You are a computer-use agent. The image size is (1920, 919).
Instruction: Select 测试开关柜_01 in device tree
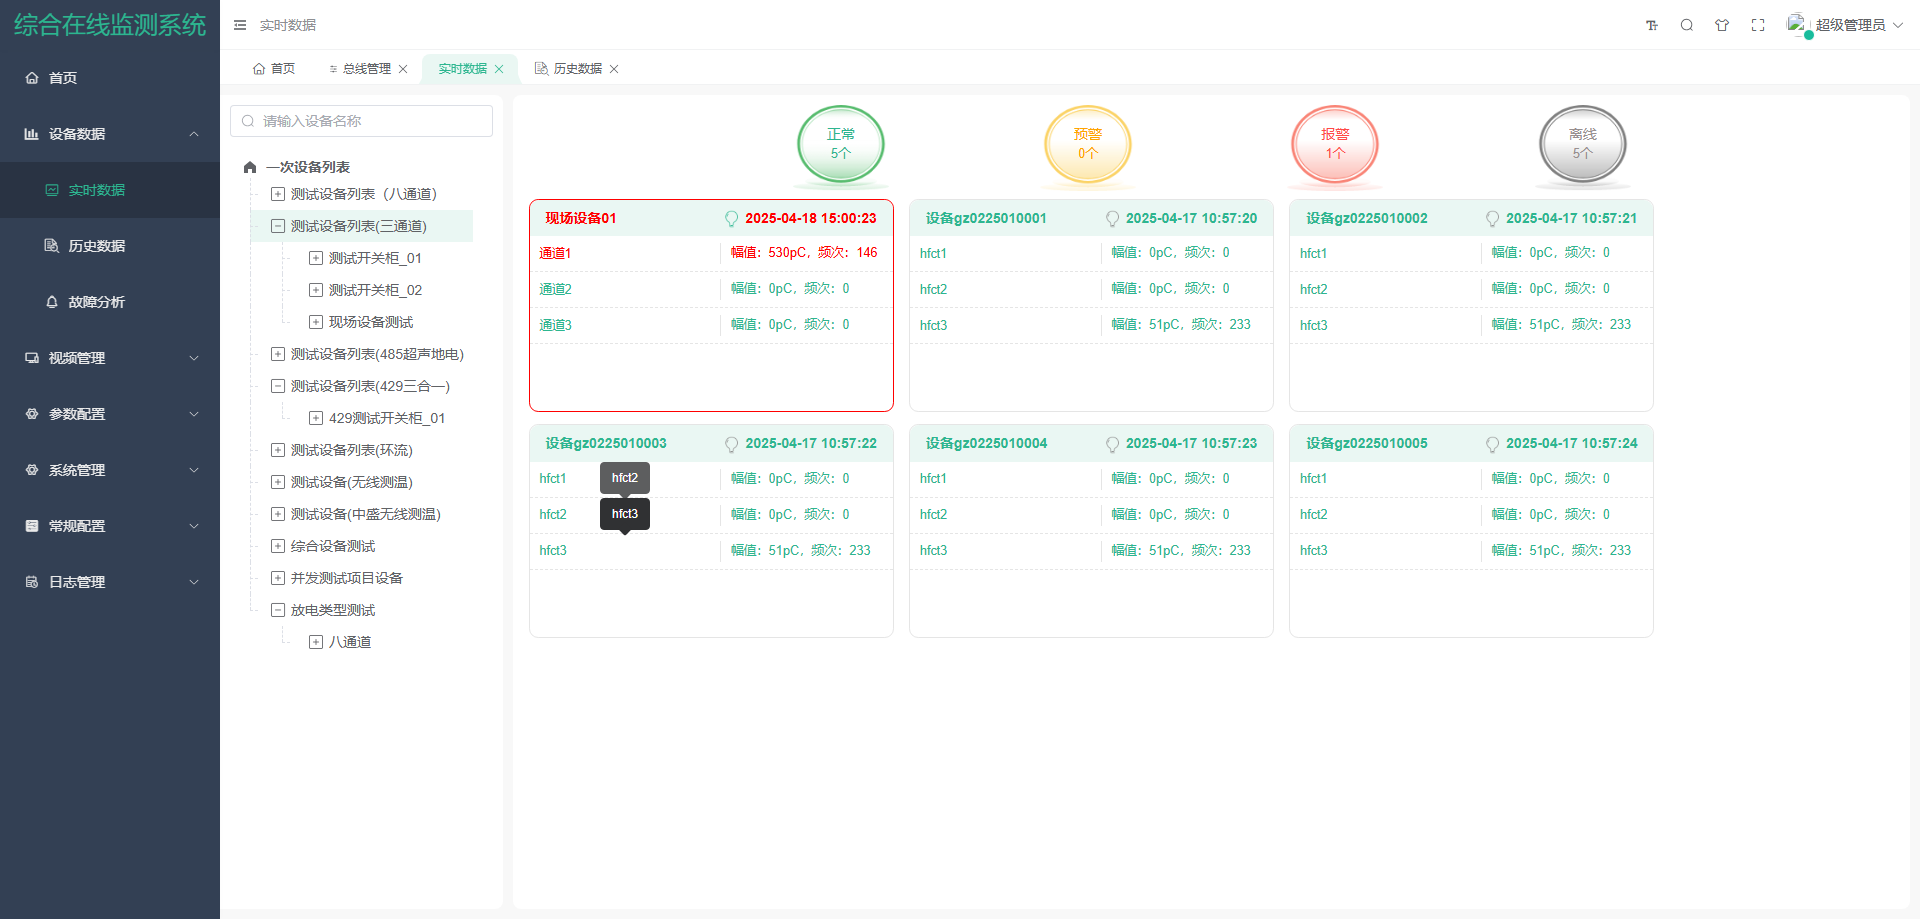[375, 258]
